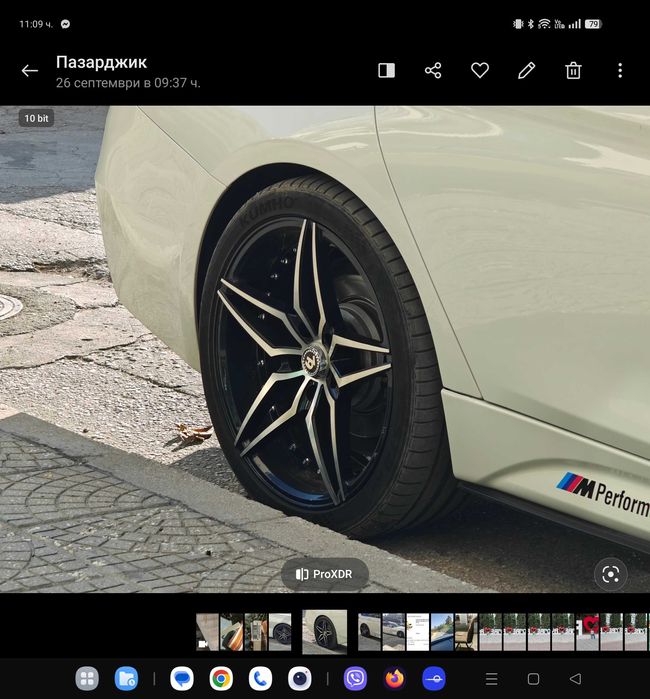650x699 pixels.
Task: Open the split-view compare icon
Action: (x=387, y=70)
